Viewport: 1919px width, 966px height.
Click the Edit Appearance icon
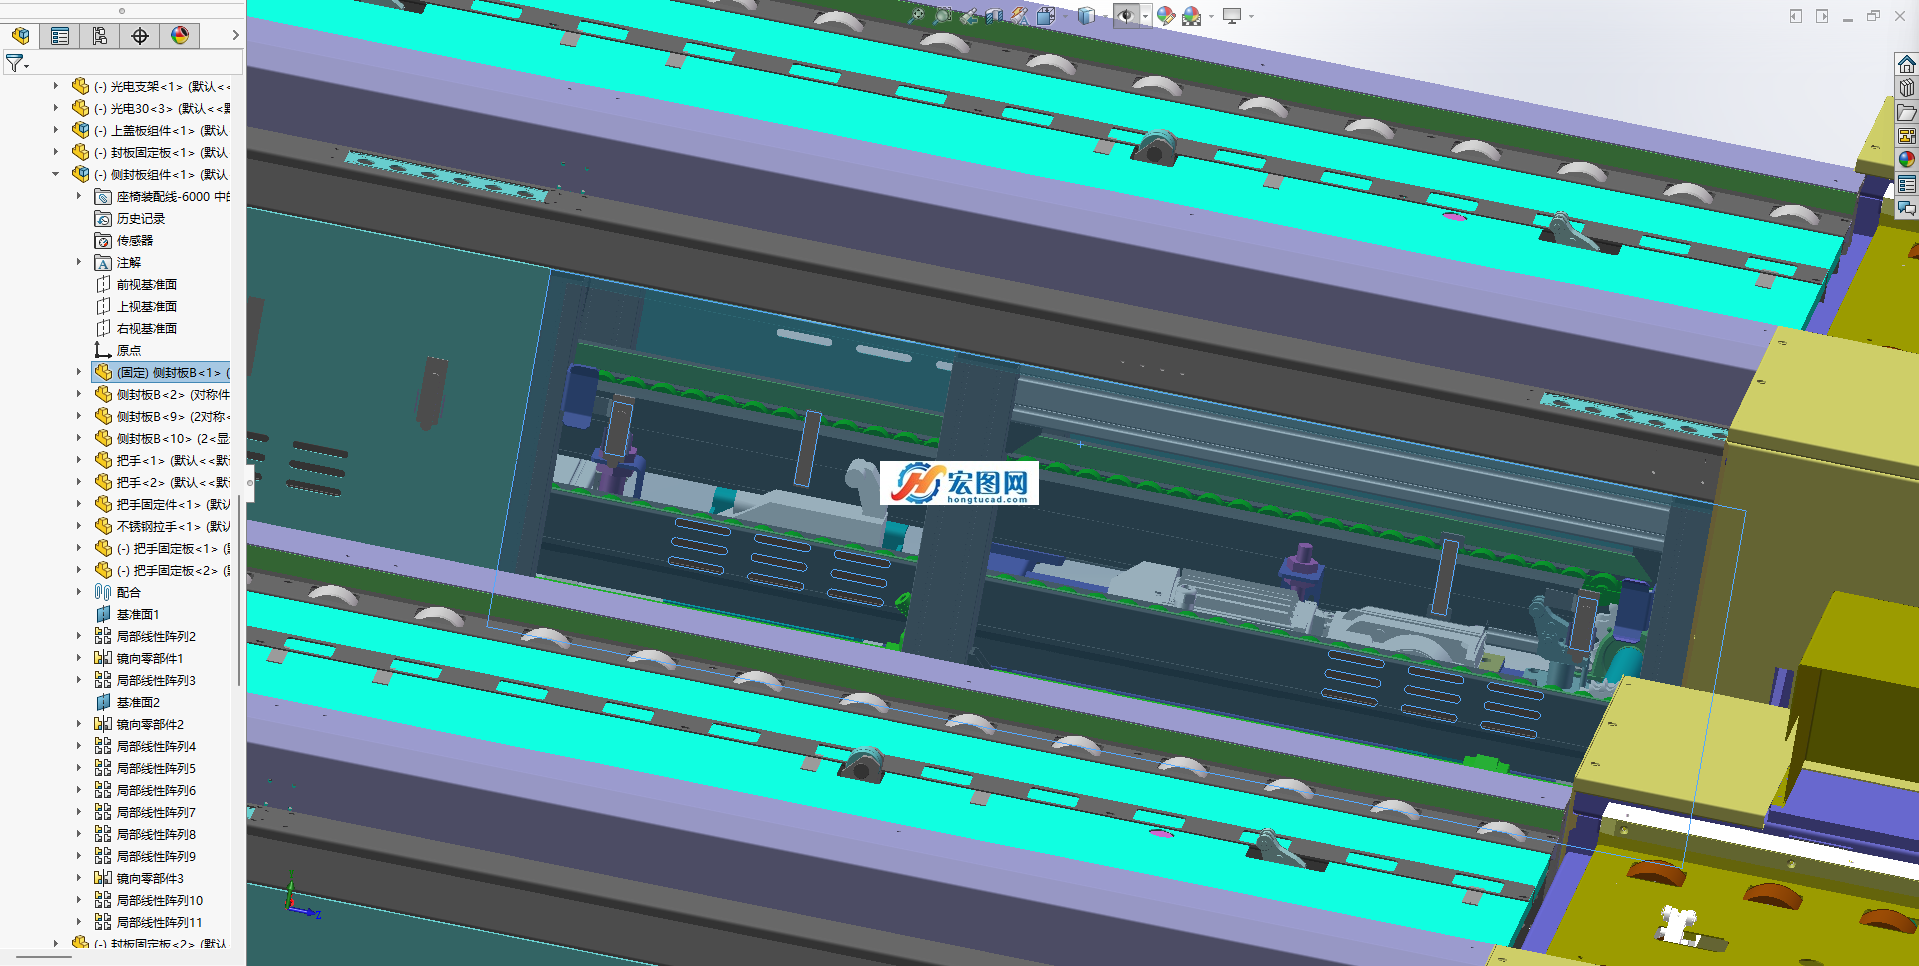point(1166,16)
